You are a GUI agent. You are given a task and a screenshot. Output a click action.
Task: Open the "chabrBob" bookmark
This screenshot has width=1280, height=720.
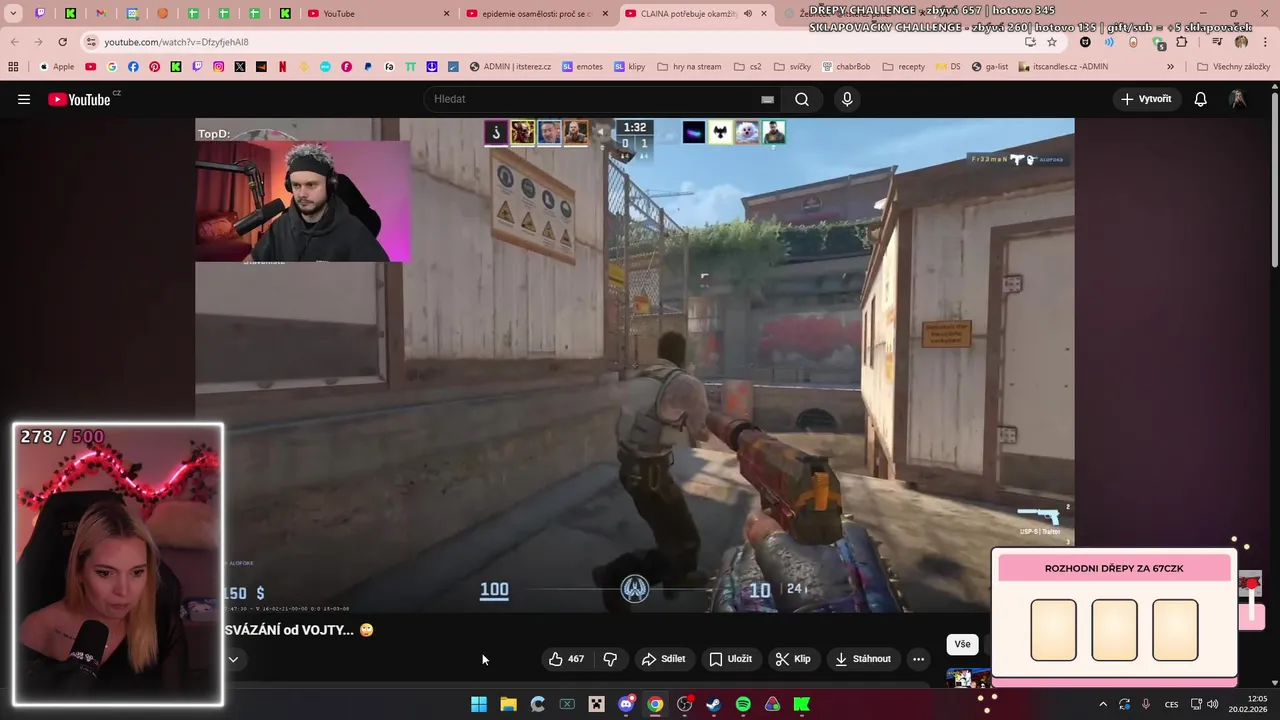pos(846,67)
